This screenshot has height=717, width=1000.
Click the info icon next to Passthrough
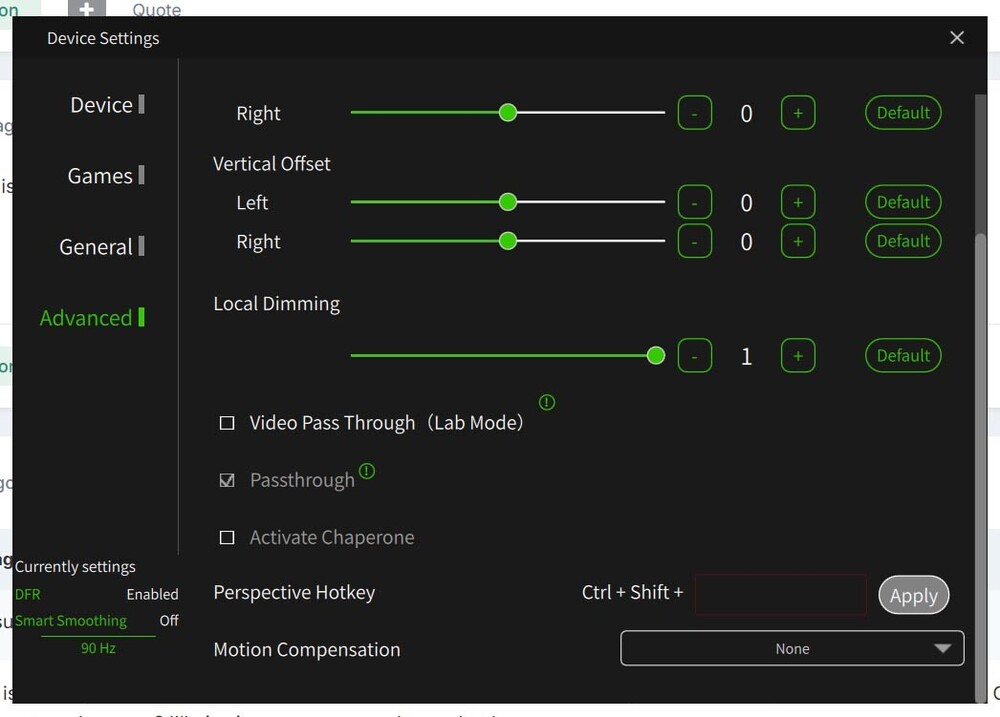click(367, 471)
